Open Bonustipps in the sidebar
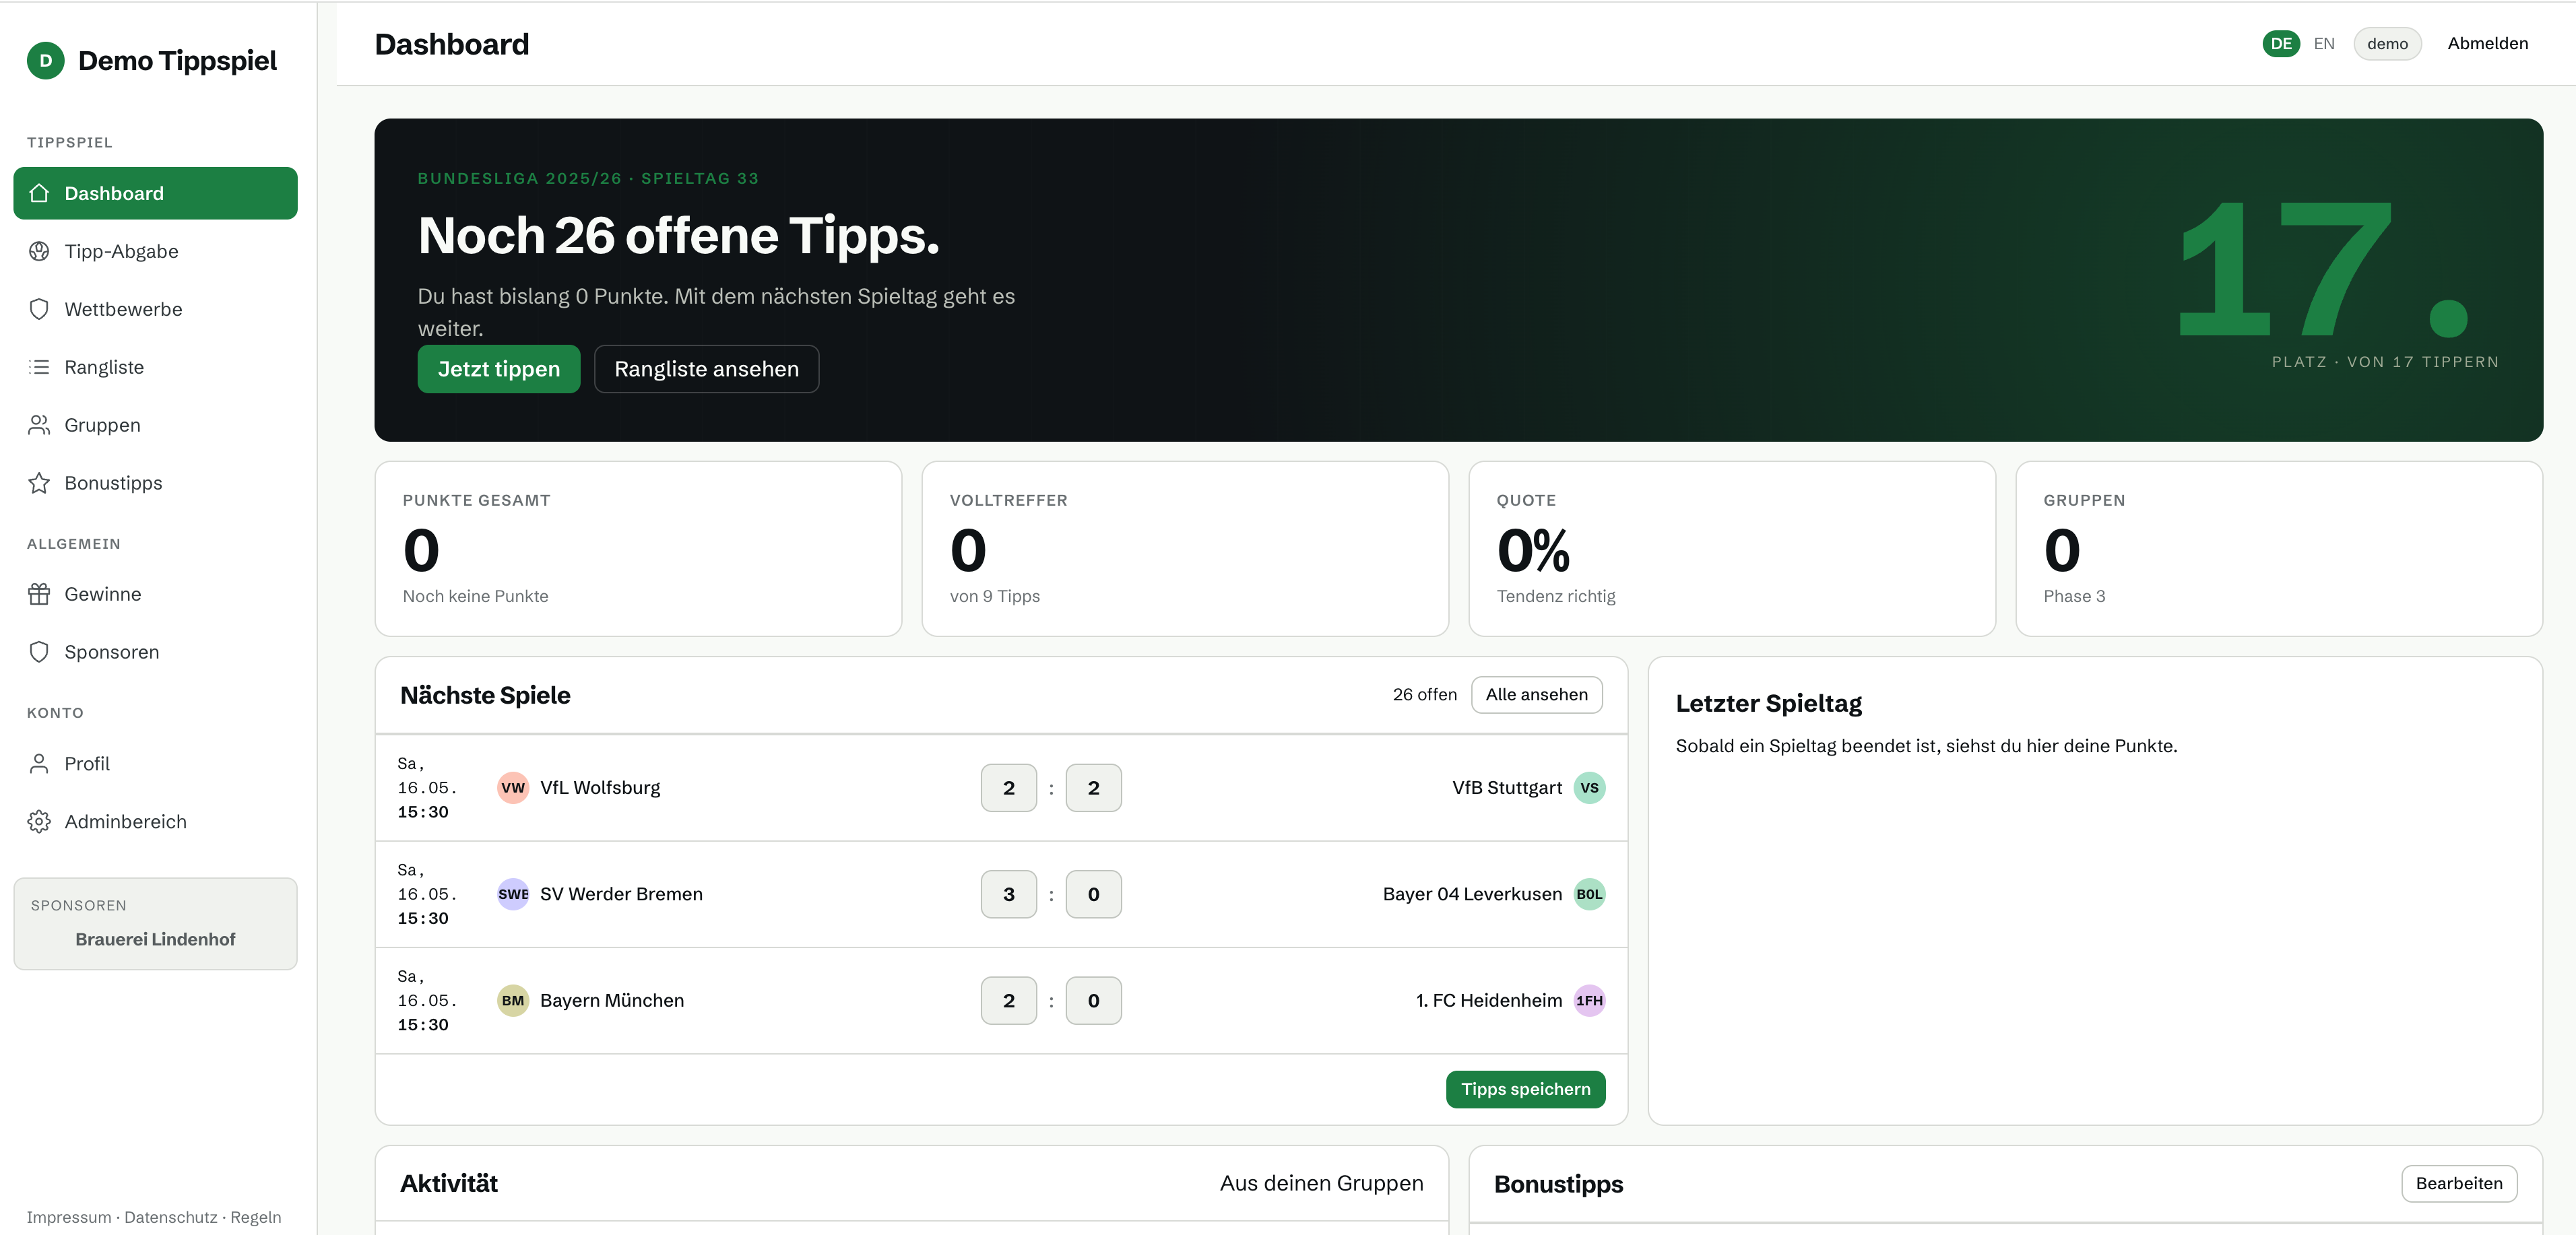Image resolution: width=2576 pixels, height=1235 pixels. click(x=155, y=483)
